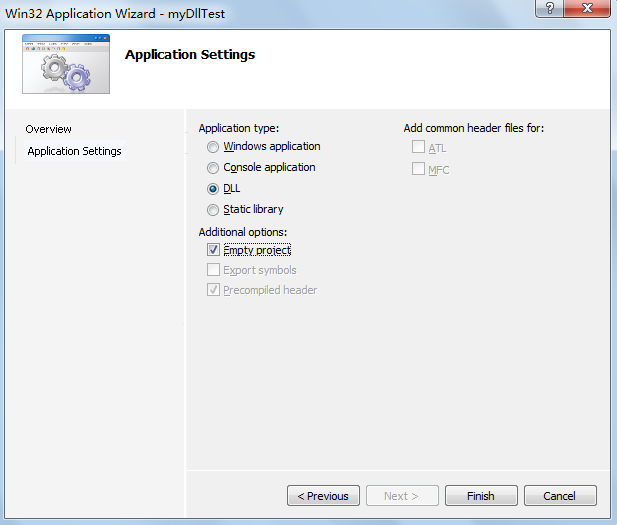Switch to Application Settings sidebar item
The width and height of the screenshot is (617, 525).
tap(74, 151)
